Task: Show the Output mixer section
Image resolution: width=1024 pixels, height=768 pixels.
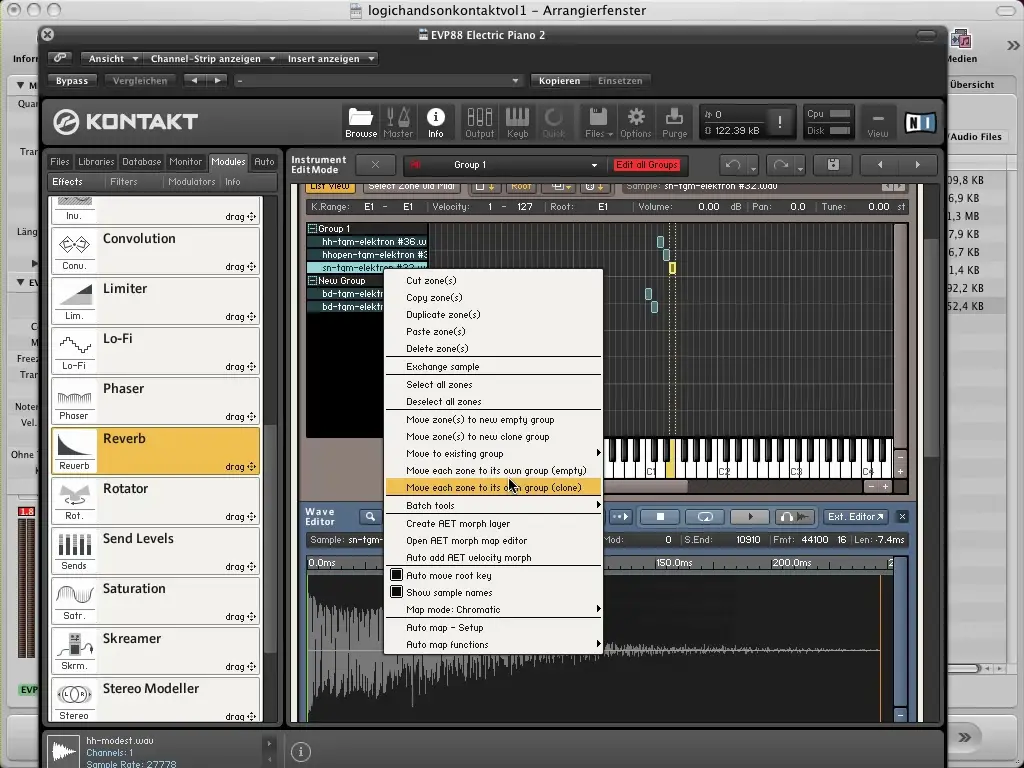Action: click(x=479, y=122)
